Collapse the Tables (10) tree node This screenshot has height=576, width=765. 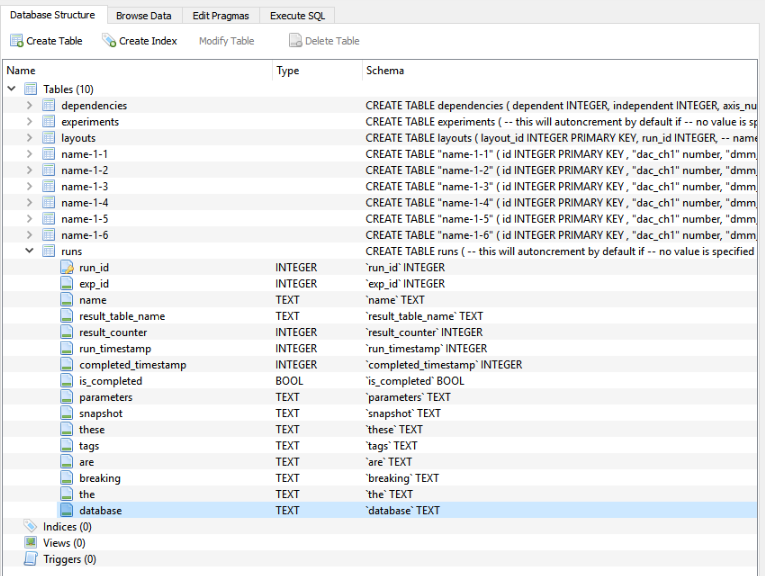tap(12, 90)
